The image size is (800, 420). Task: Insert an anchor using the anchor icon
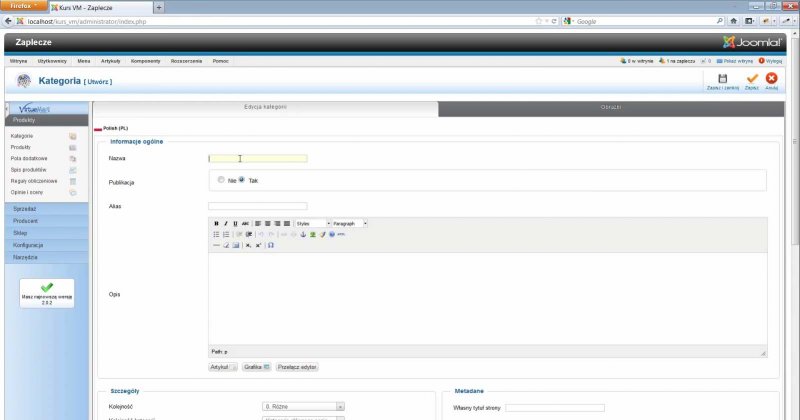[x=304, y=234]
